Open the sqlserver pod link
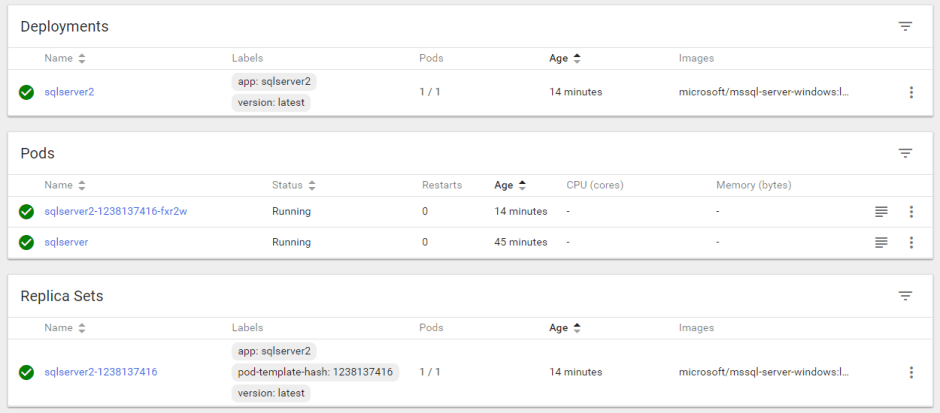The width and height of the screenshot is (940, 413). pyautogui.click(x=66, y=242)
